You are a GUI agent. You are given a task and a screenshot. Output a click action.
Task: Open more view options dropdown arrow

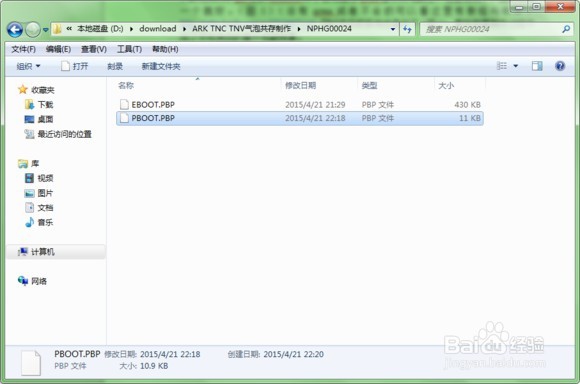(516, 66)
